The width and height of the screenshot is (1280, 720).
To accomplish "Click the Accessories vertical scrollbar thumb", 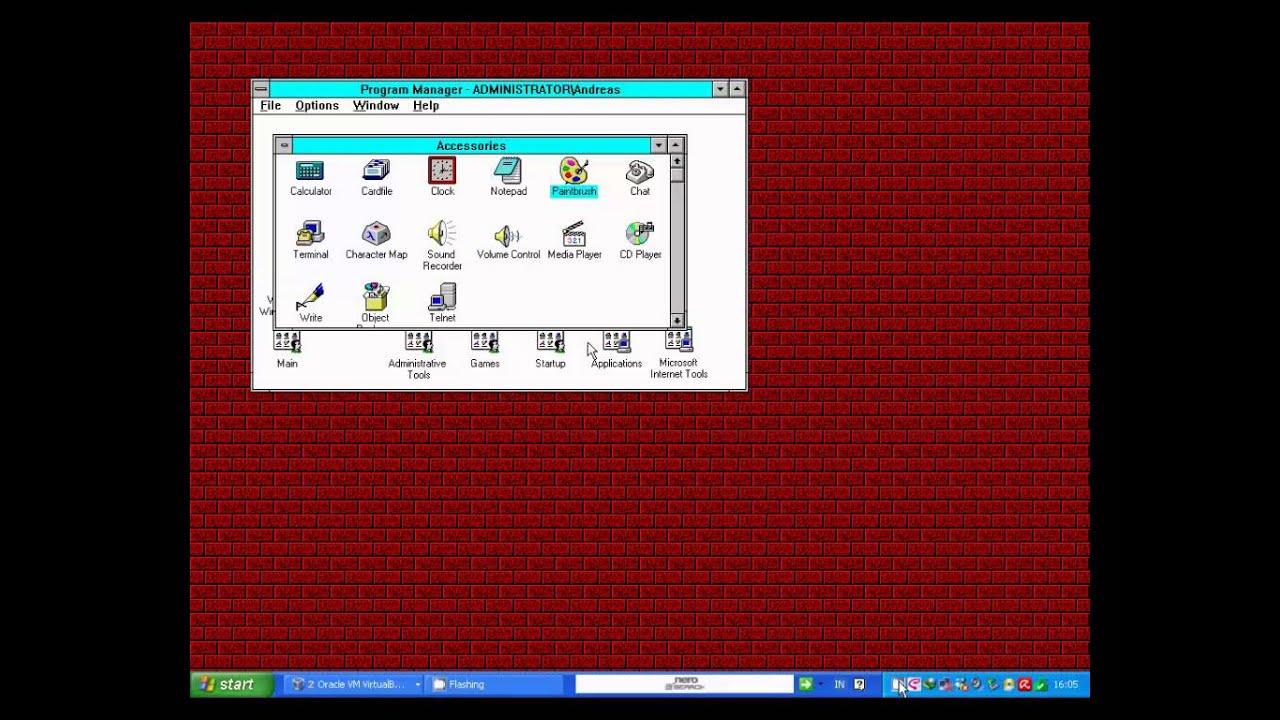I will click(678, 175).
